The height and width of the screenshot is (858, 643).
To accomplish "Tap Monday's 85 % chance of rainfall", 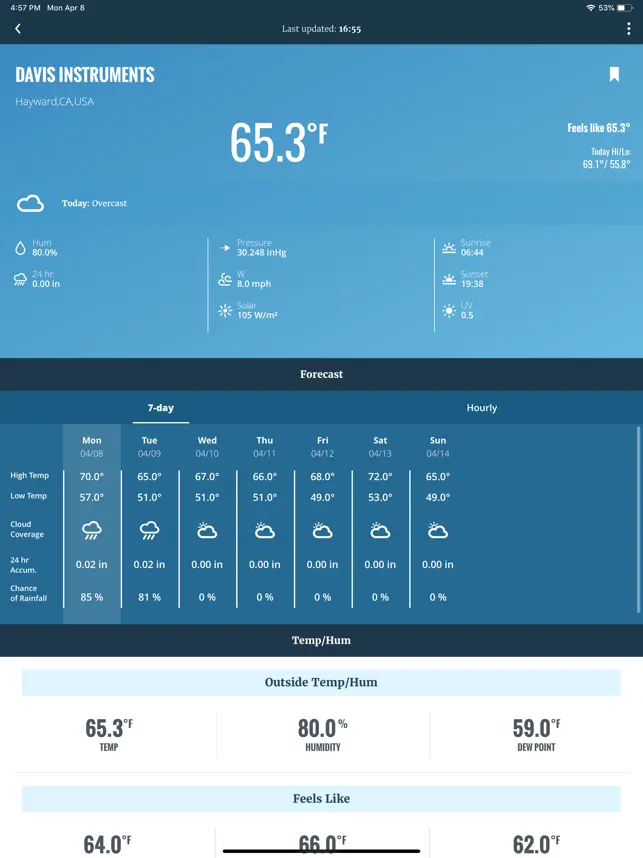I will click(x=91, y=597).
